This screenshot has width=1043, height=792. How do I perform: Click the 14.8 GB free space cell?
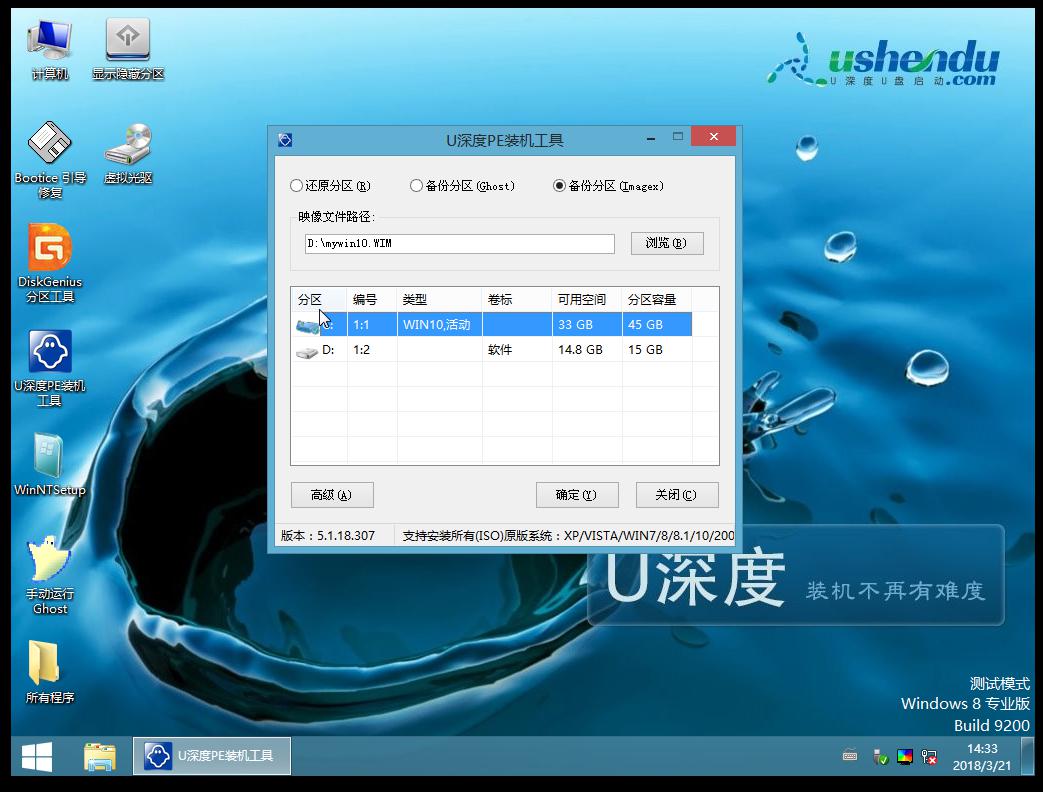click(x=587, y=350)
